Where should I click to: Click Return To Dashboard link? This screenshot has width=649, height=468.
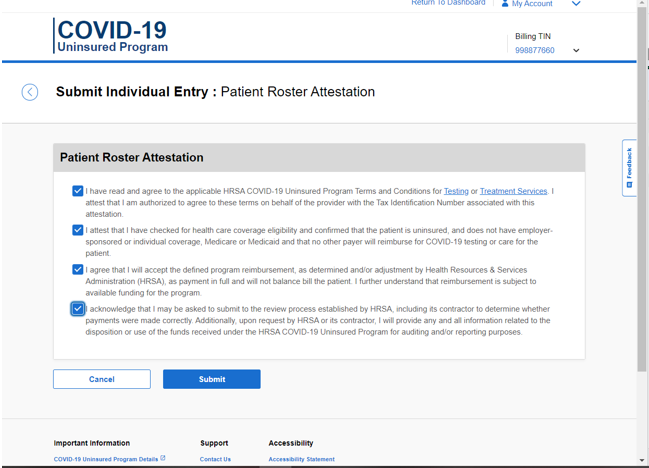pos(448,3)
